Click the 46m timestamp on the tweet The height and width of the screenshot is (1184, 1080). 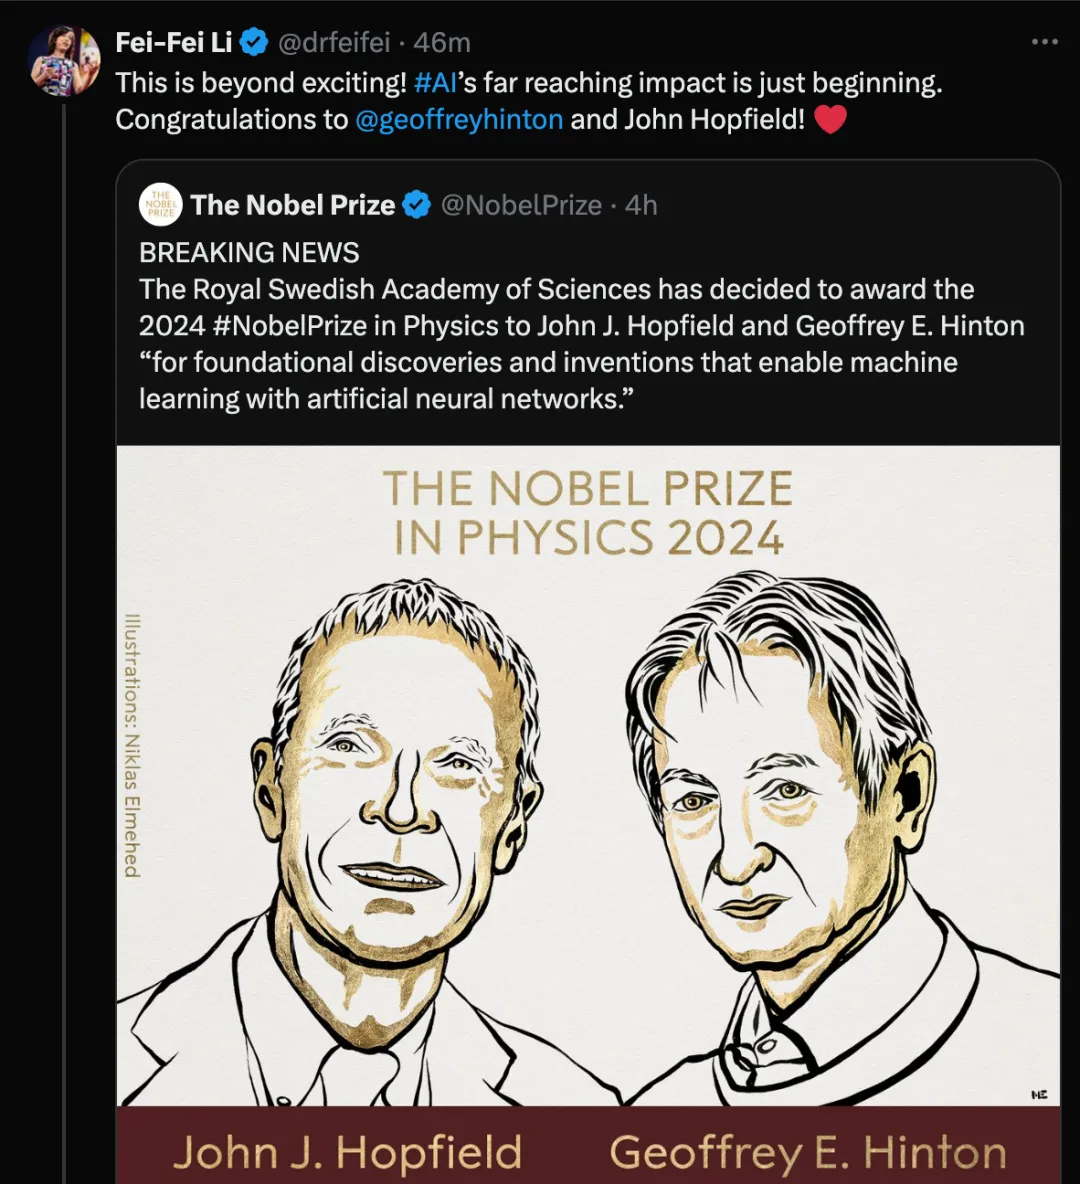[x=442, y=42]
